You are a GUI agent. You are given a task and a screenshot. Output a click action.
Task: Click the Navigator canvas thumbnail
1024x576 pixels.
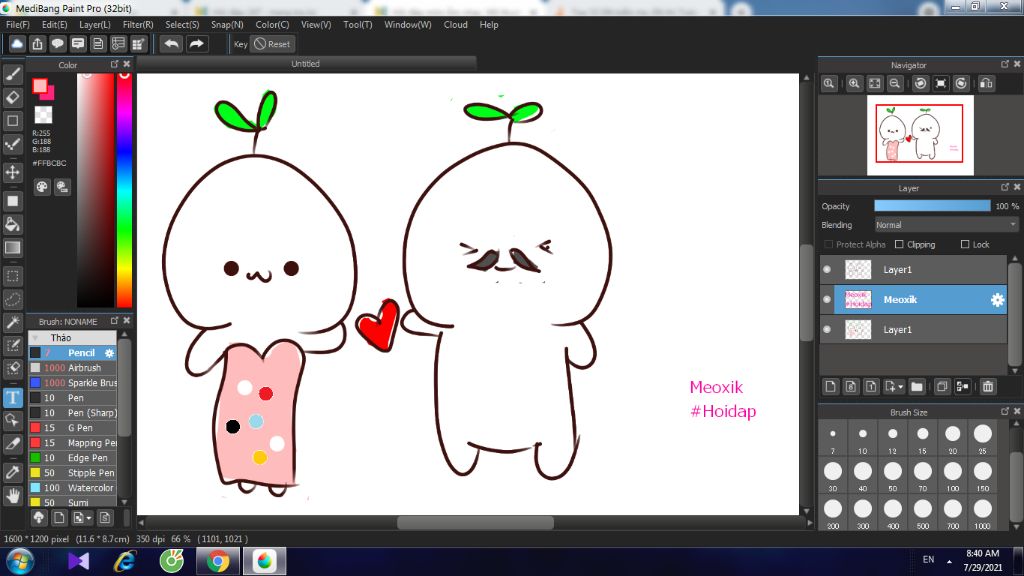(x=920, y=135)
